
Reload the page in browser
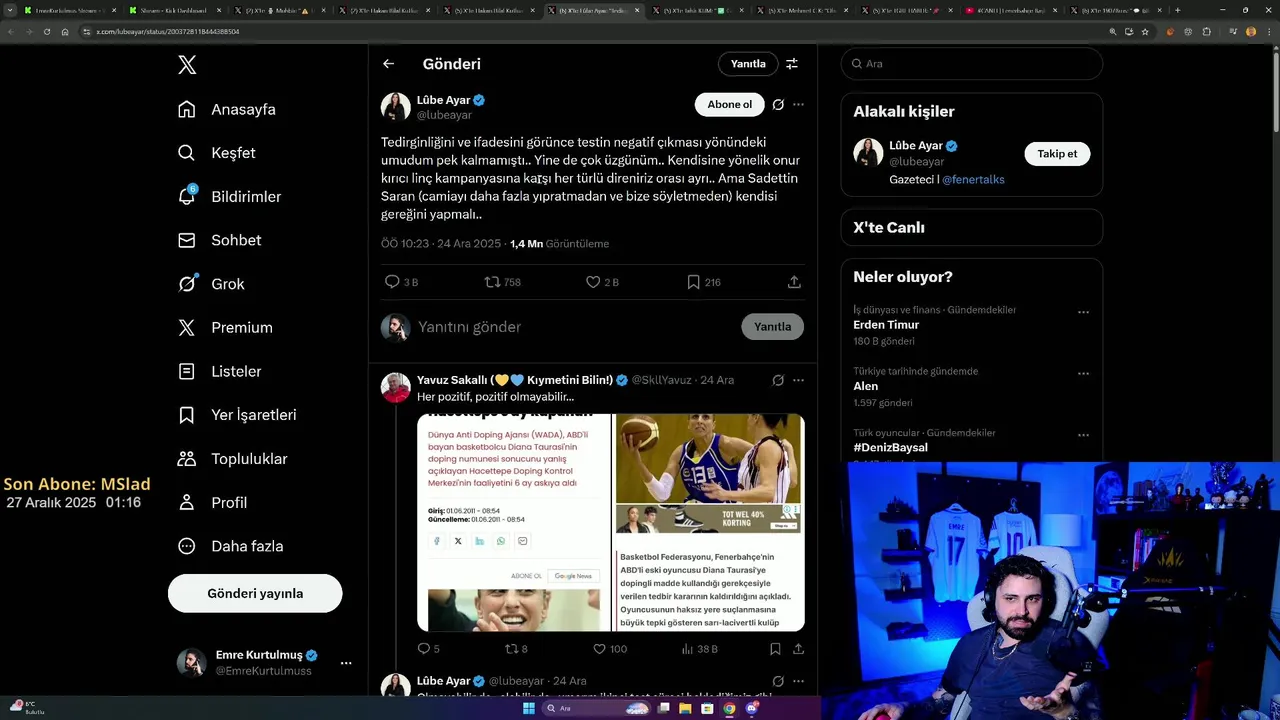pos(46,31)
